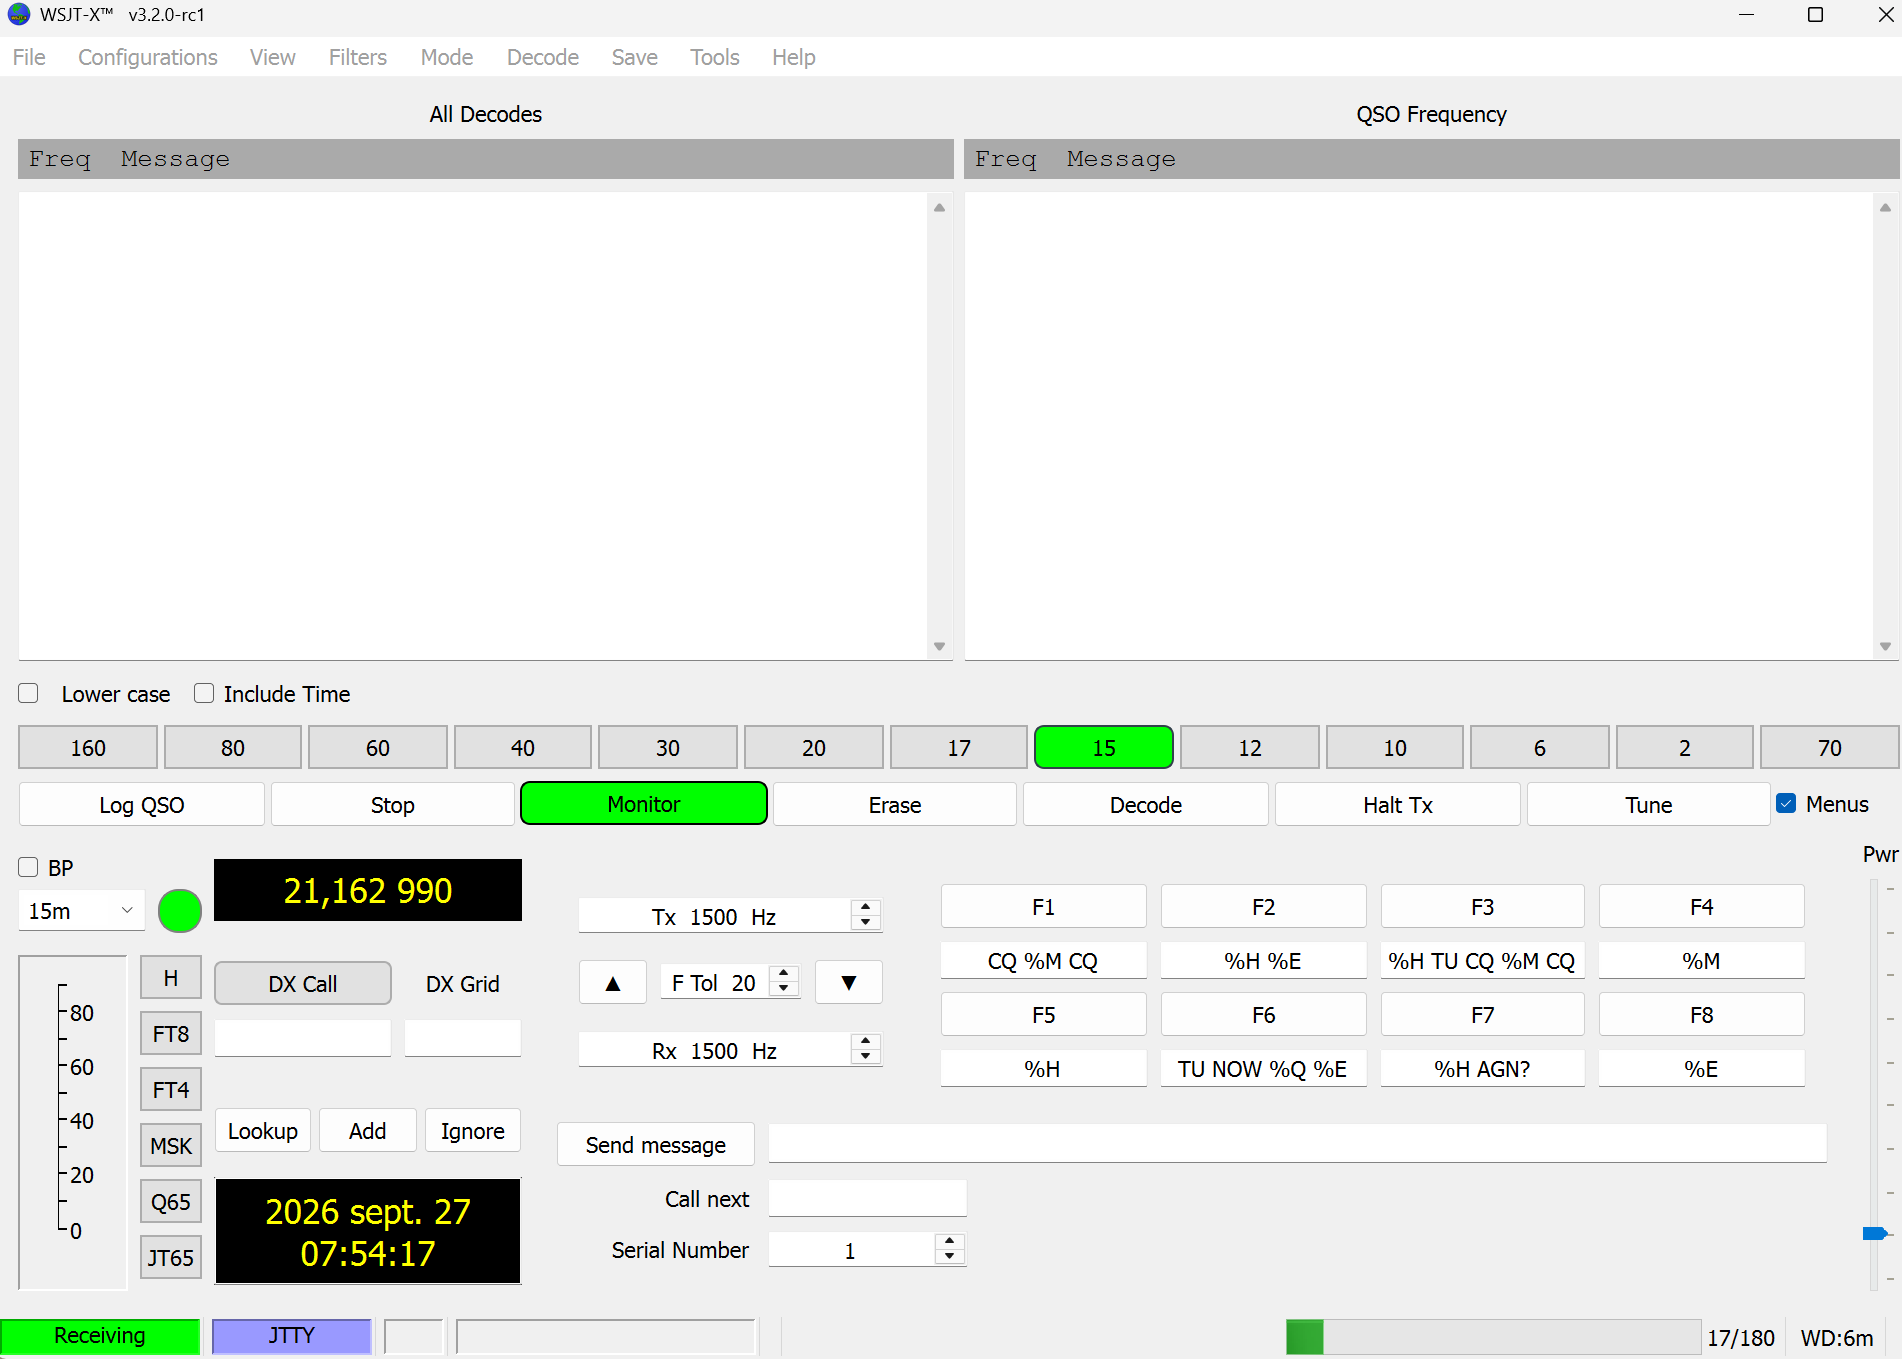The height and width of the screenshot is (1359, 1902).
Task: Select the 6 band button
Action: pyautogui.click(x=1540, y=748)
